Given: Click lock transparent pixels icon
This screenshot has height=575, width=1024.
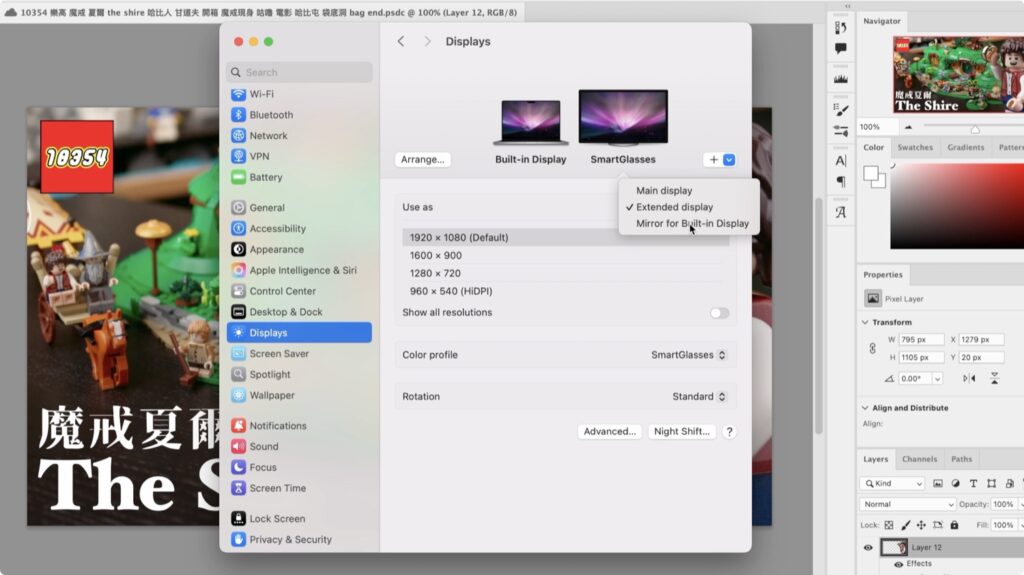Looking at the screenshot, I should coord(889,525).
